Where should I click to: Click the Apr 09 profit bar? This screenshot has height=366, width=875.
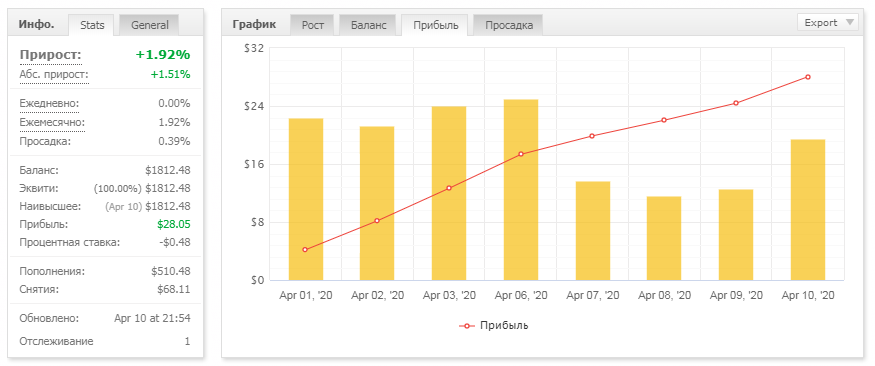tap(736, 235)
